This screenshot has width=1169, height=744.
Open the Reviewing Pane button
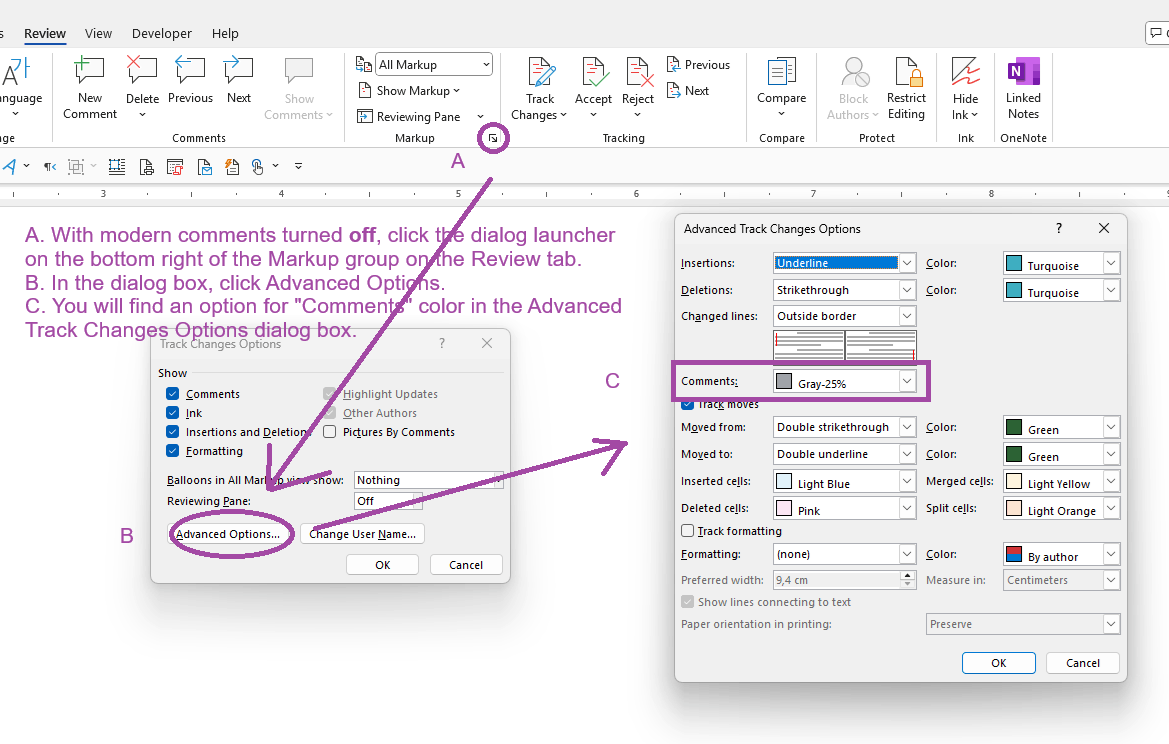[x=409, y=116]
